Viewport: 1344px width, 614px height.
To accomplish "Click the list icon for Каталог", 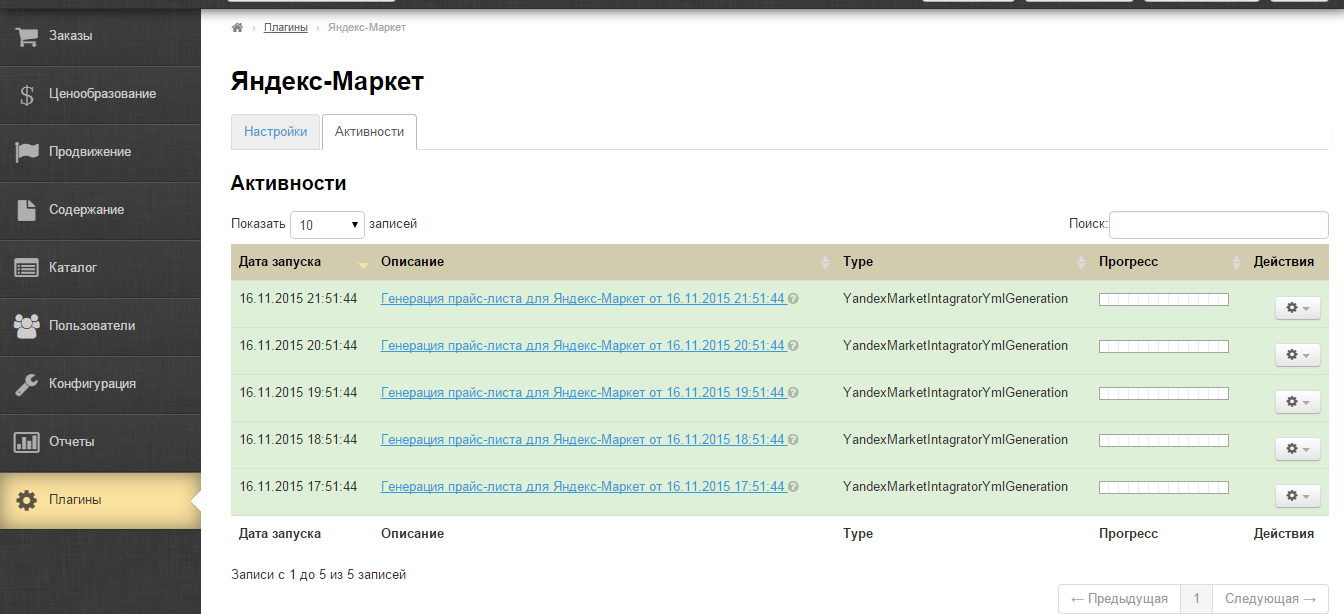I will click(x=27, y=268).
